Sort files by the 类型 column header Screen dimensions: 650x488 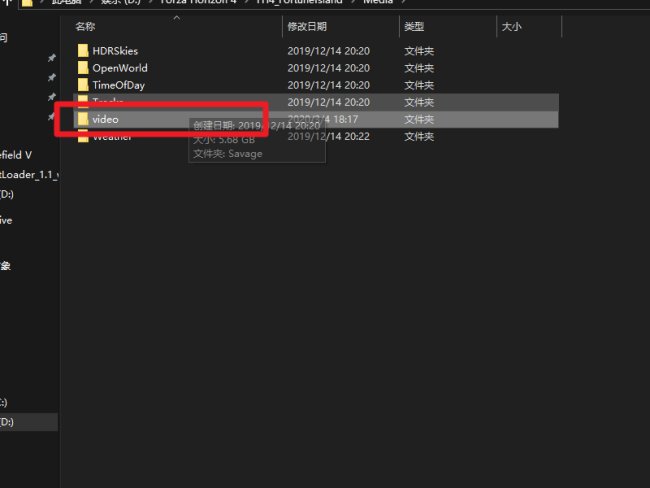tap(413, 27)
